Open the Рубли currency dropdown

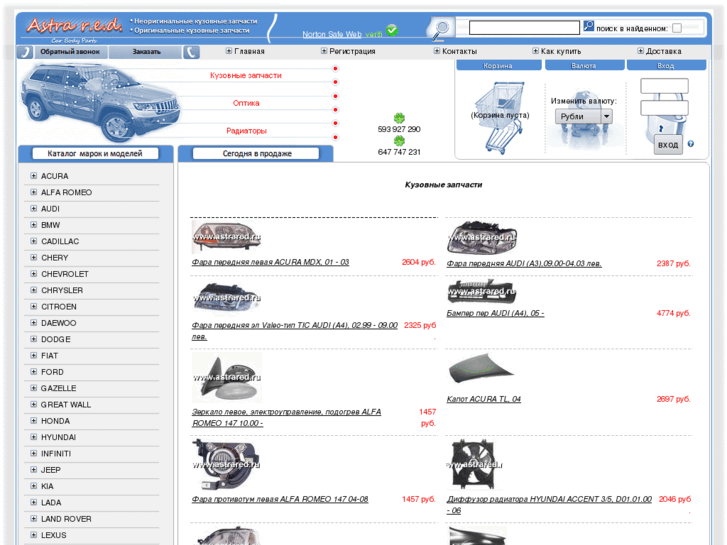(584, 116)
